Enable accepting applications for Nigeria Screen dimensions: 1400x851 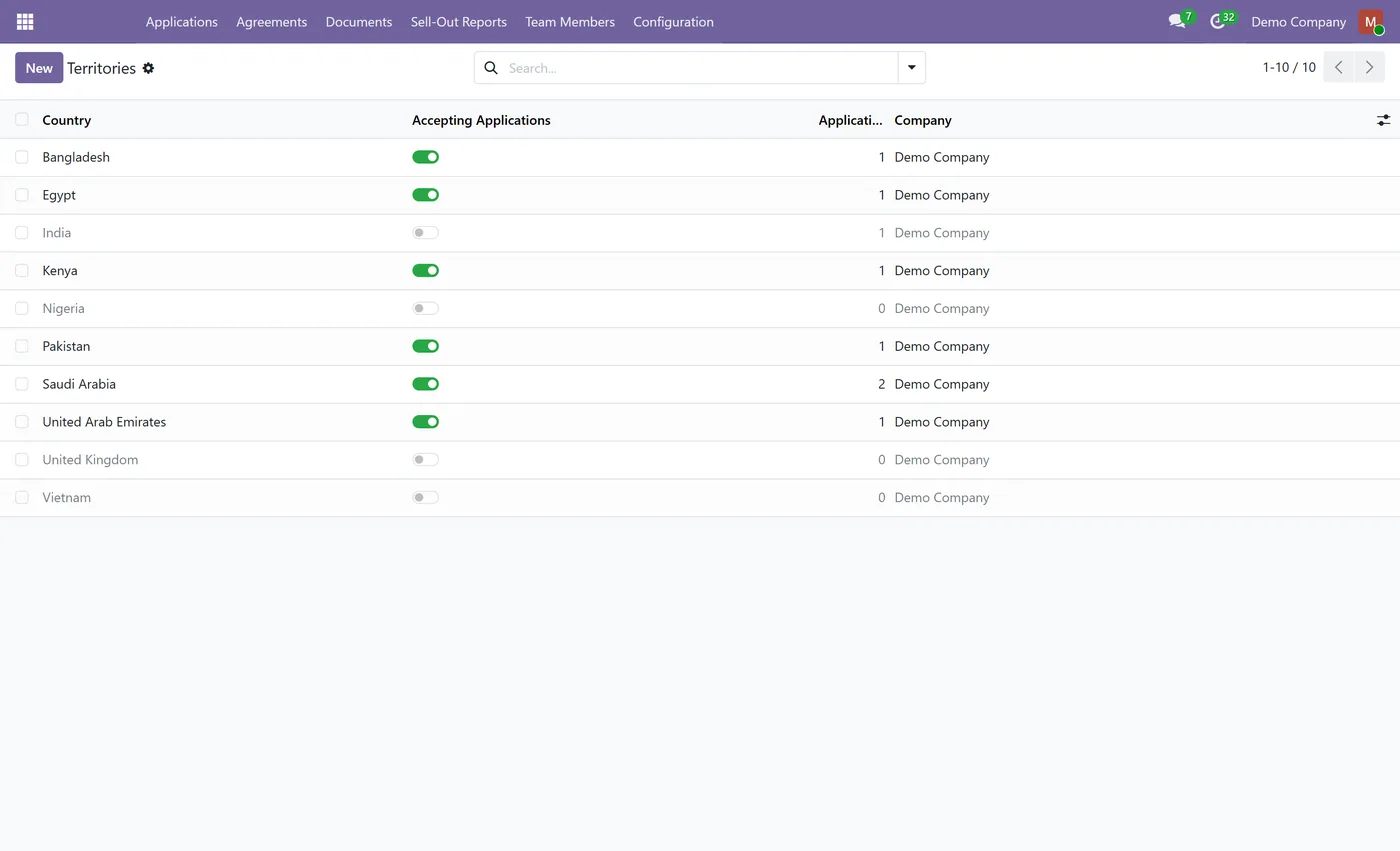tap(425, 308)
